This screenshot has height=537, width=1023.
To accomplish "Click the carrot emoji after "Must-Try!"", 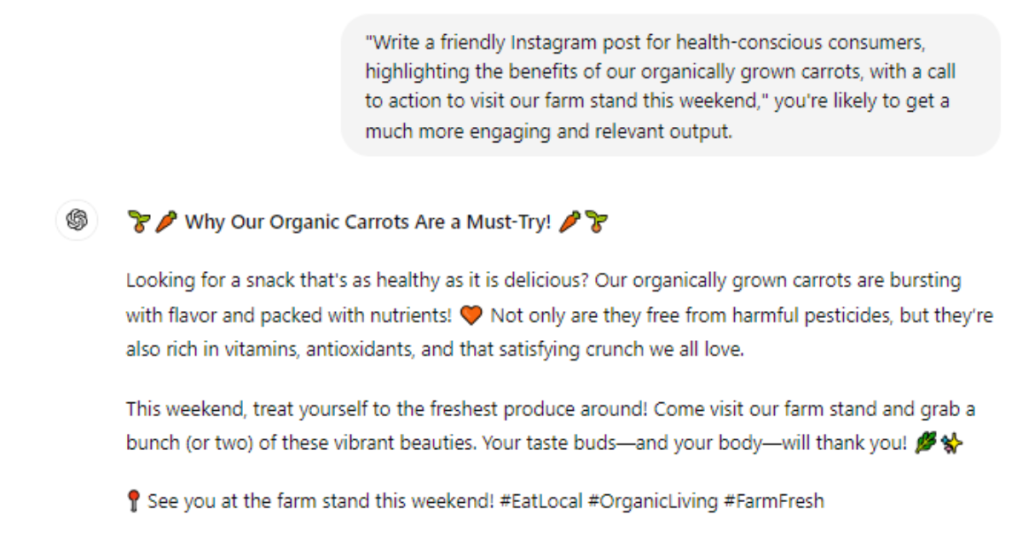I will [x=569, y=222].
